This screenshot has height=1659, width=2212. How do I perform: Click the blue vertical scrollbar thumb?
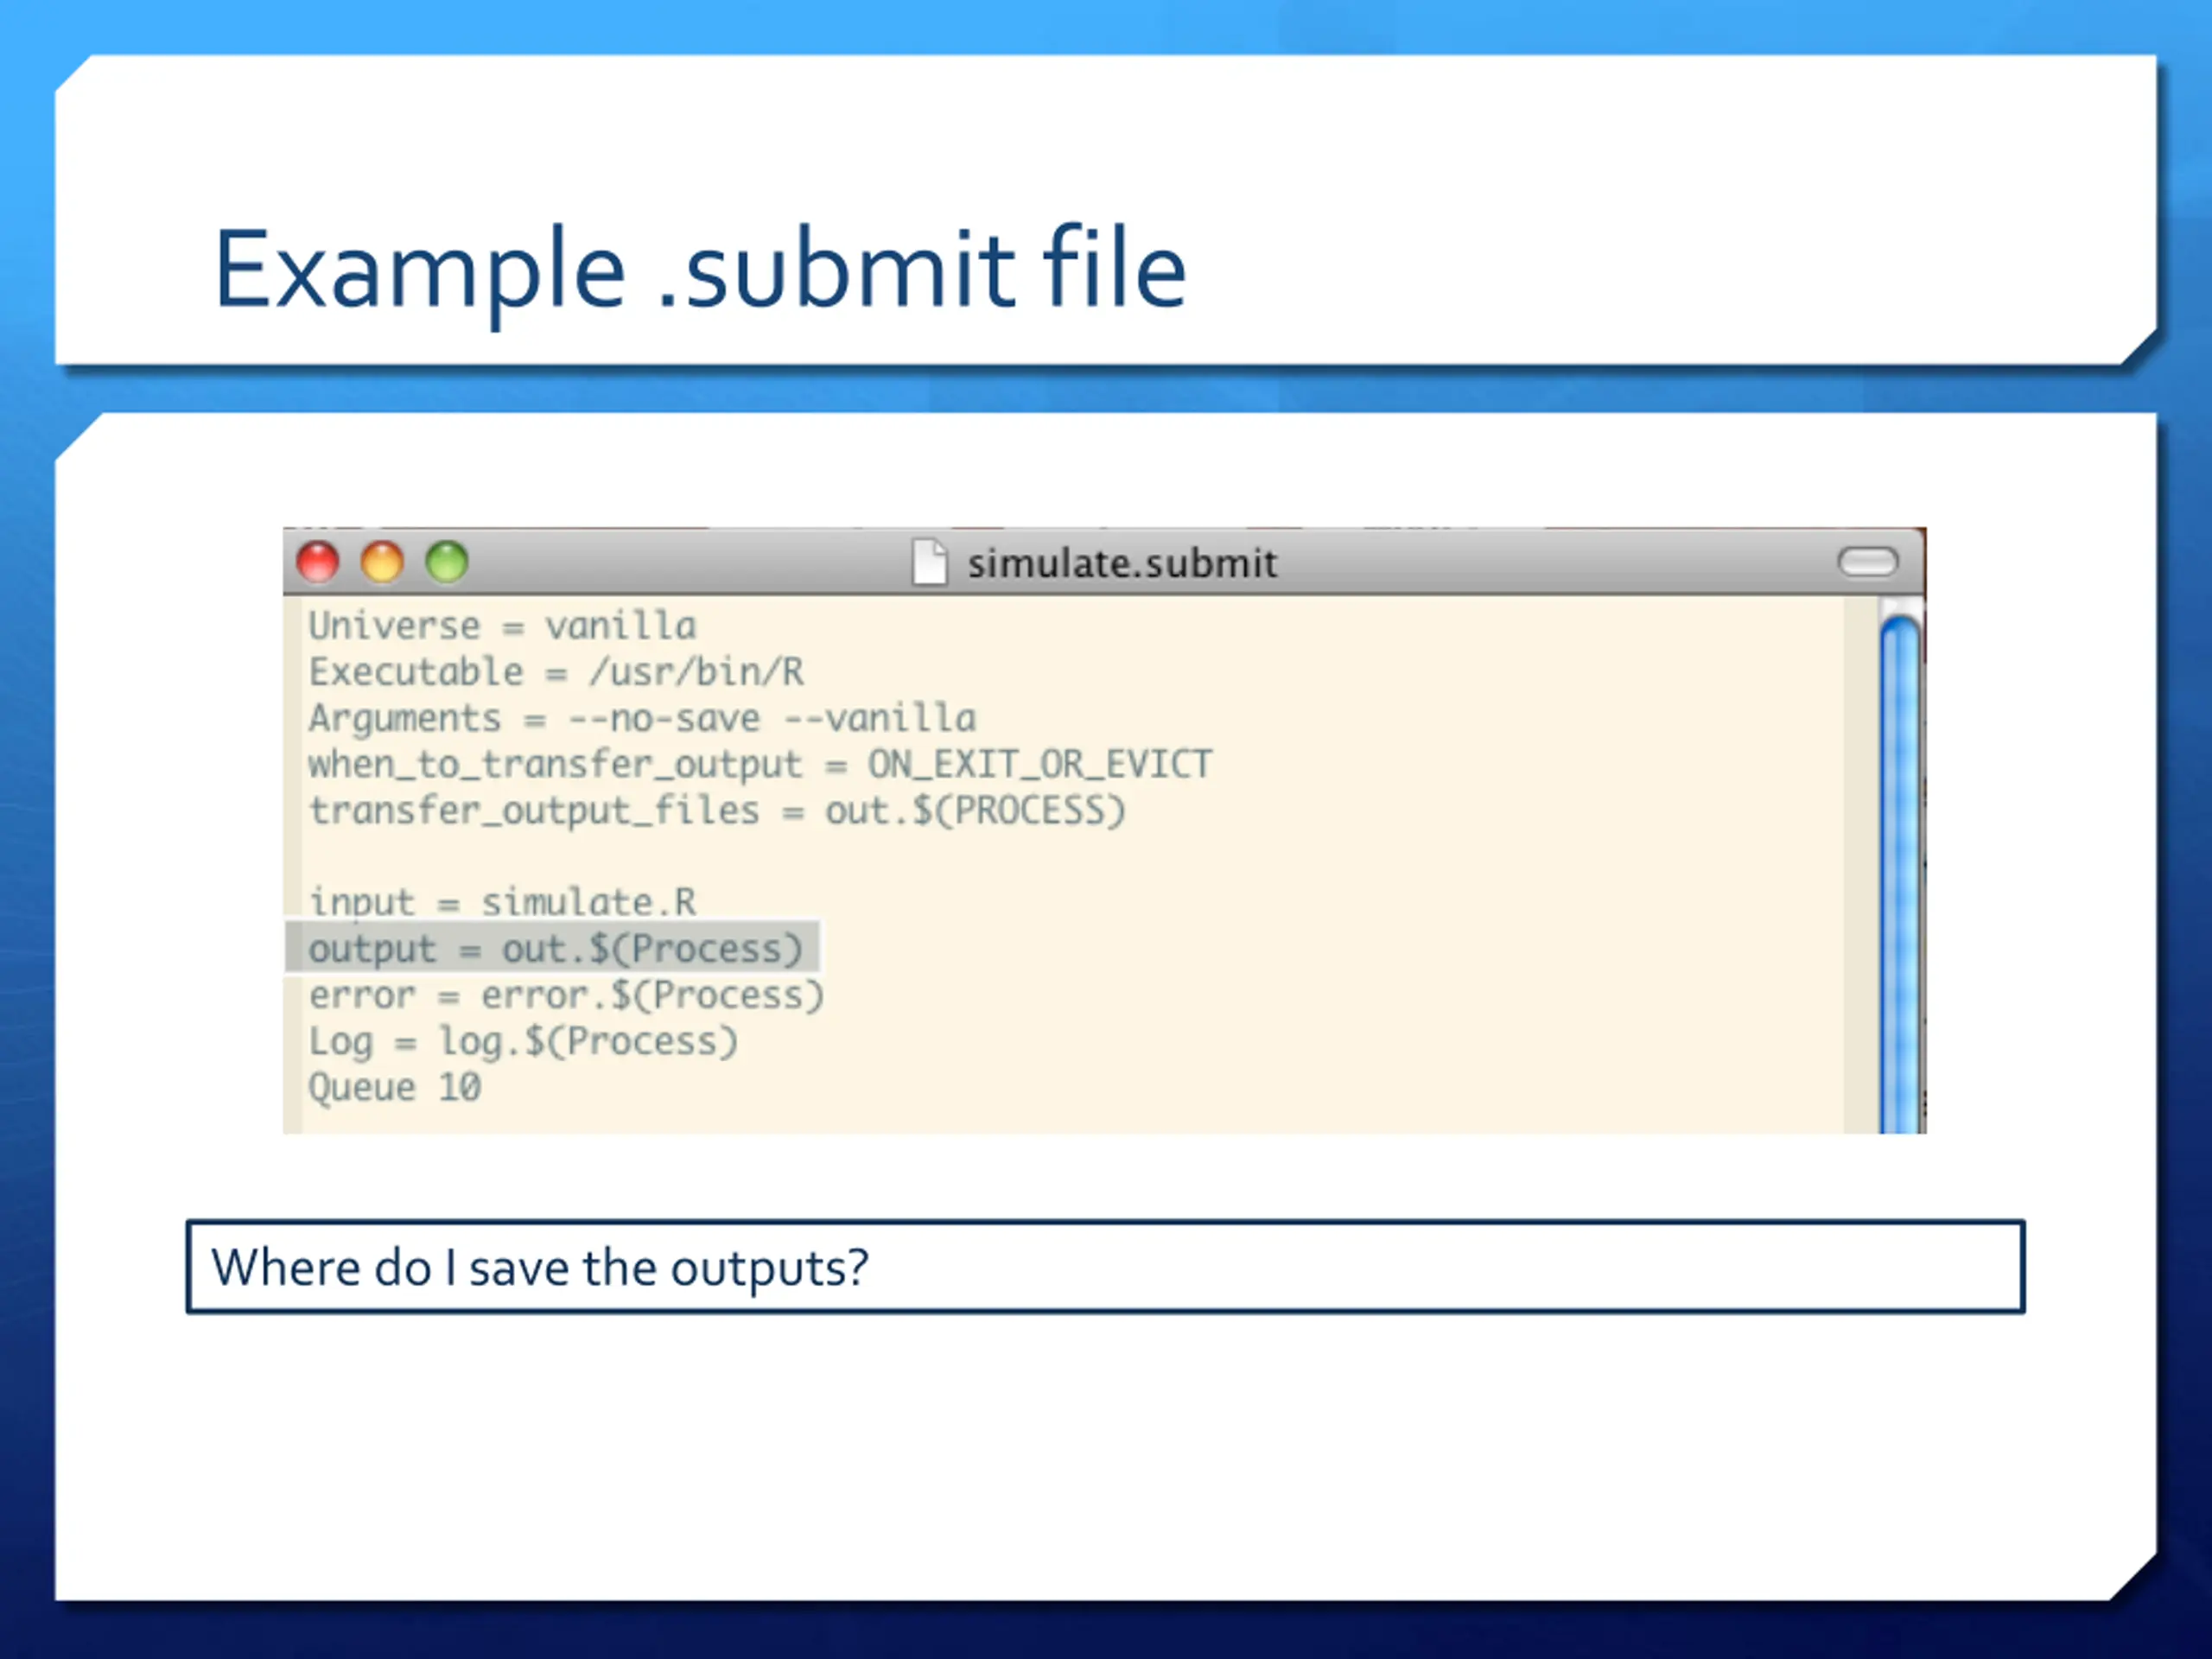(1900, 874)
